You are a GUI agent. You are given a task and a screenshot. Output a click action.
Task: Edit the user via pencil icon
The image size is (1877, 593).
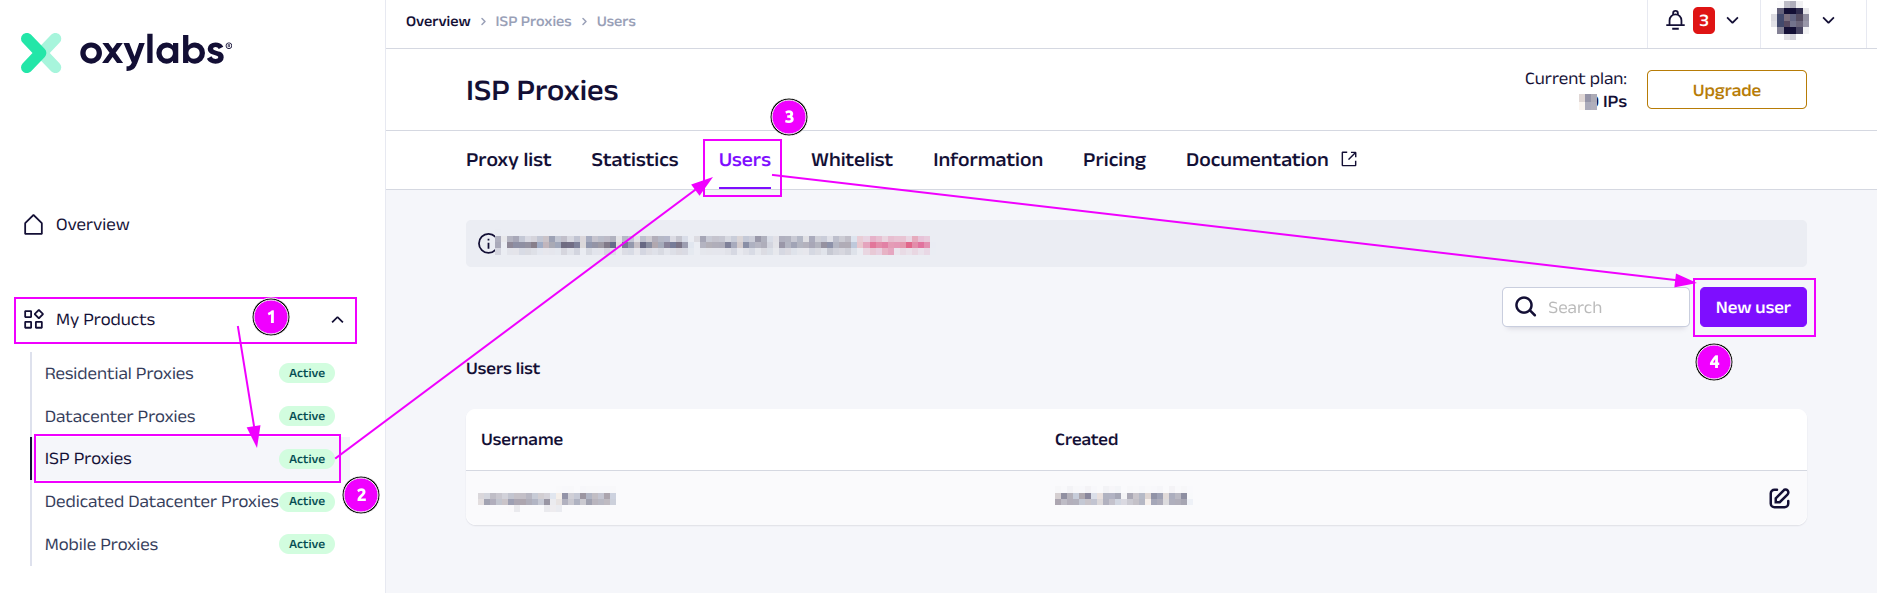click(x=1779, y=498)
